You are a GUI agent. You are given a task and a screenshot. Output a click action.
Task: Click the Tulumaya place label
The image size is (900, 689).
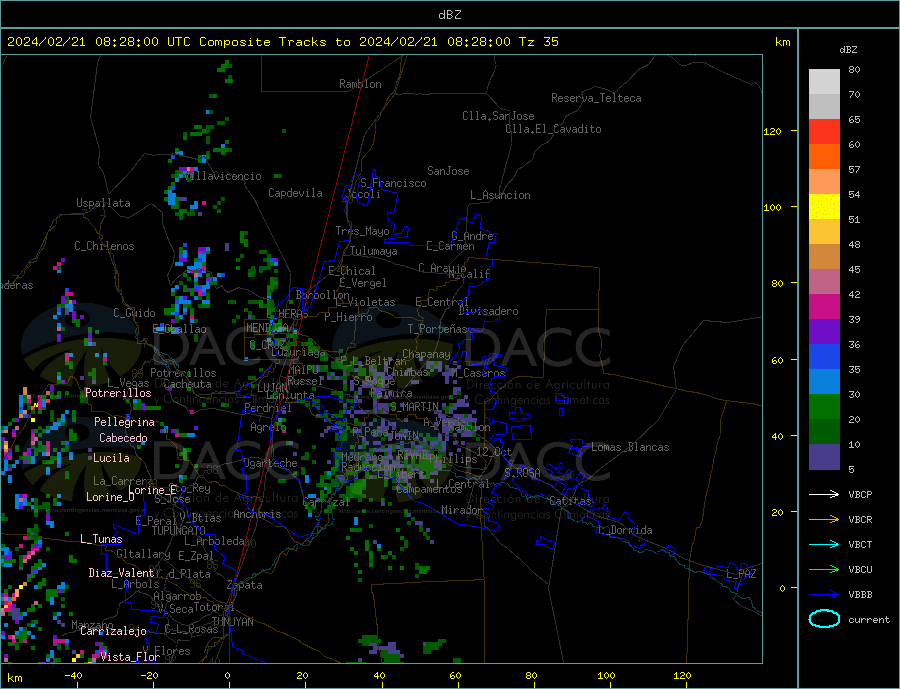click(x=374, y=251)
